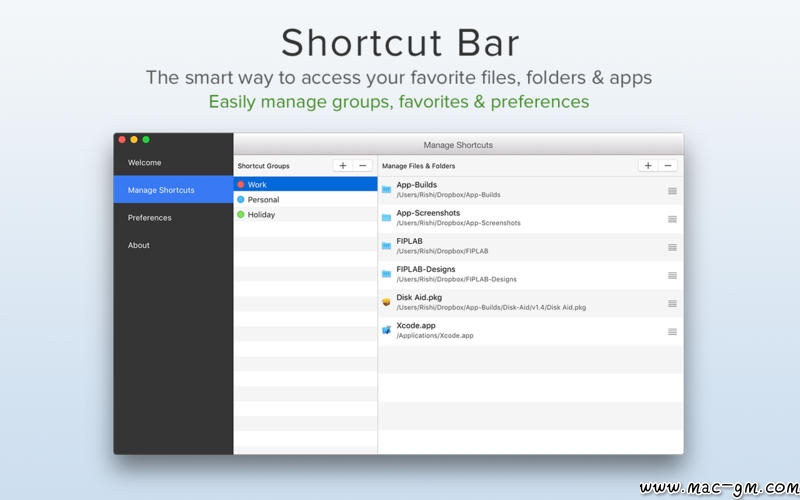Click the blue color dot for Personal

241,199
